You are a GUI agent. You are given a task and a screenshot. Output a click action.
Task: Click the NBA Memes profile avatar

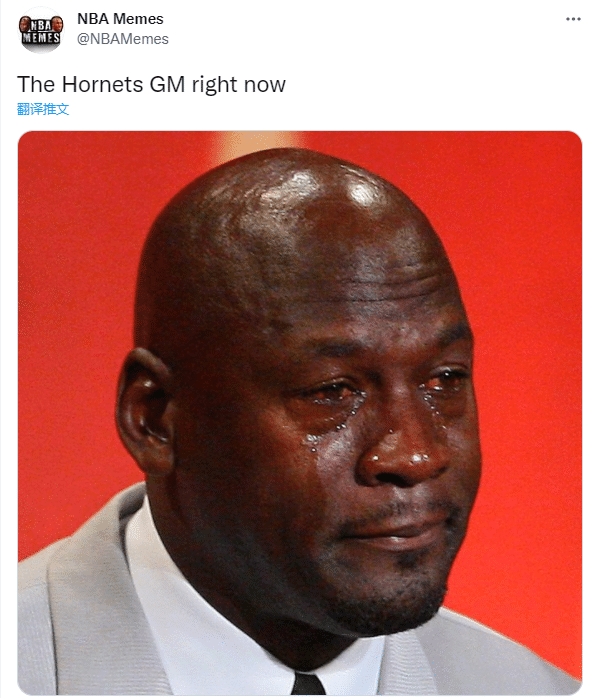pyautogui.click(x=41, y=30)
